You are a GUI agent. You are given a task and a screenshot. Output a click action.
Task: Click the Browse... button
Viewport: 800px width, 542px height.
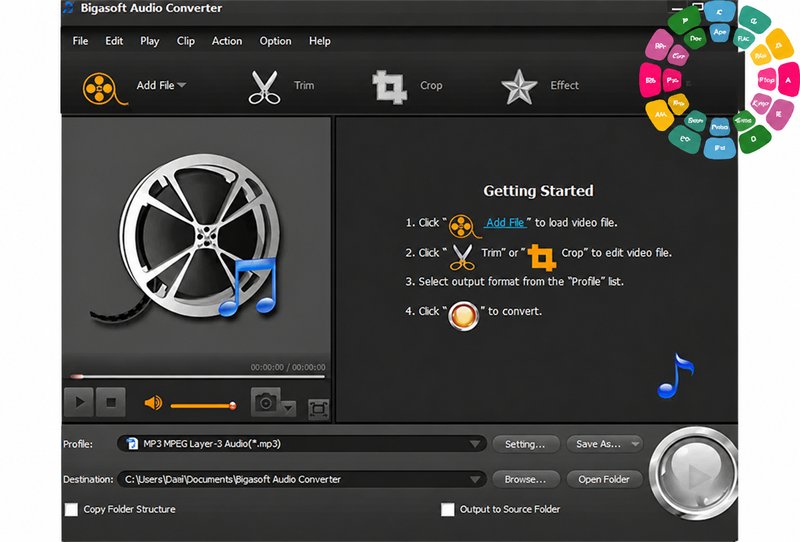[x=526, y=480]
